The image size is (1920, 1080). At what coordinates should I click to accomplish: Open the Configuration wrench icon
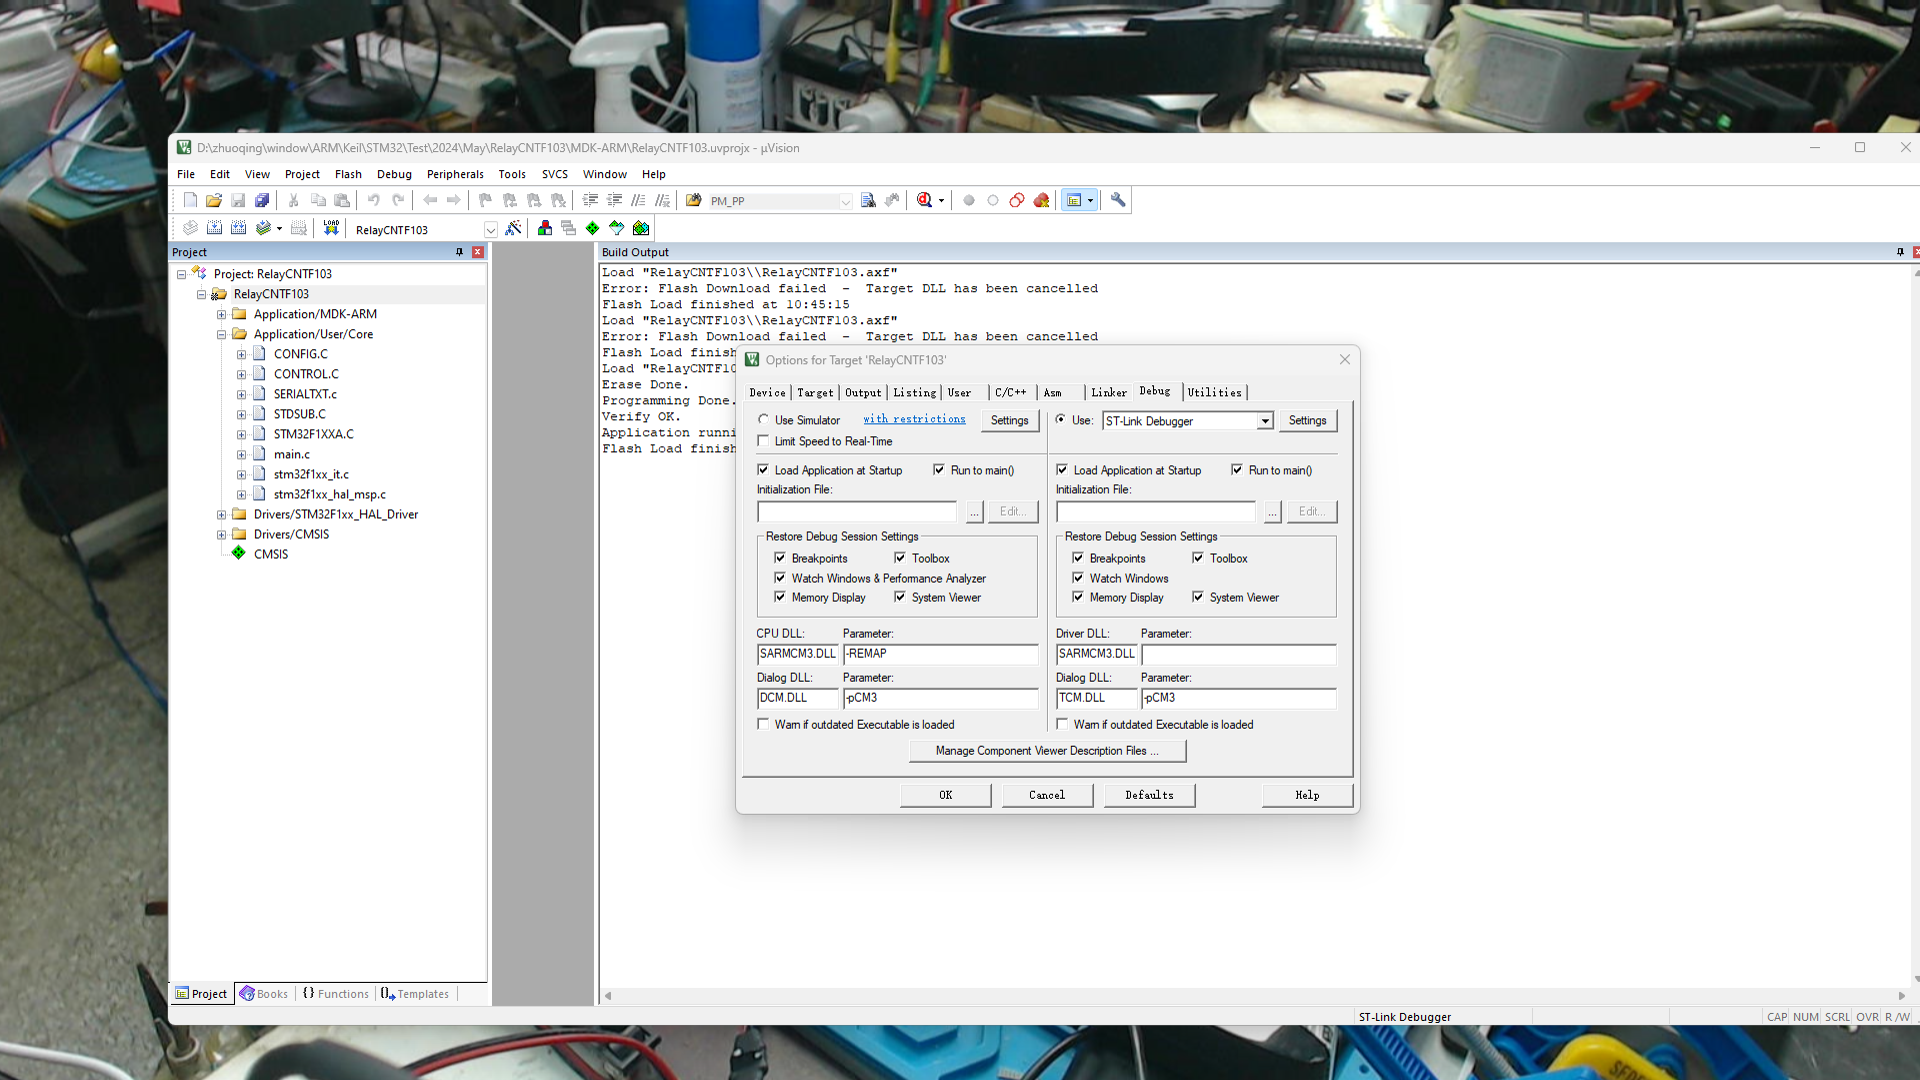pos(1118,200)
